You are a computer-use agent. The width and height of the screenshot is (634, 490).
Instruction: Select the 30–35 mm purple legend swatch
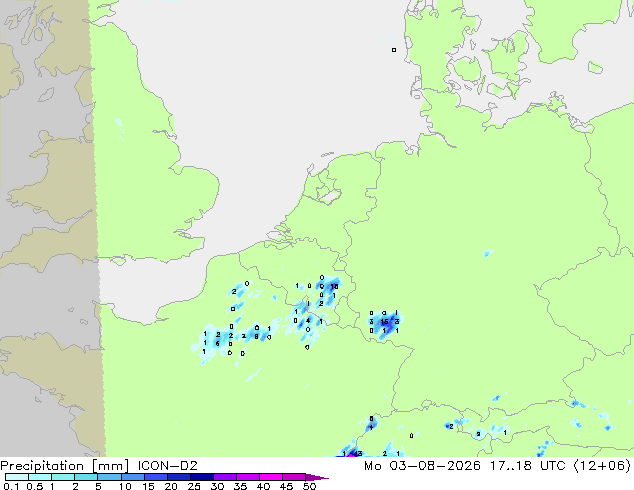225,477
